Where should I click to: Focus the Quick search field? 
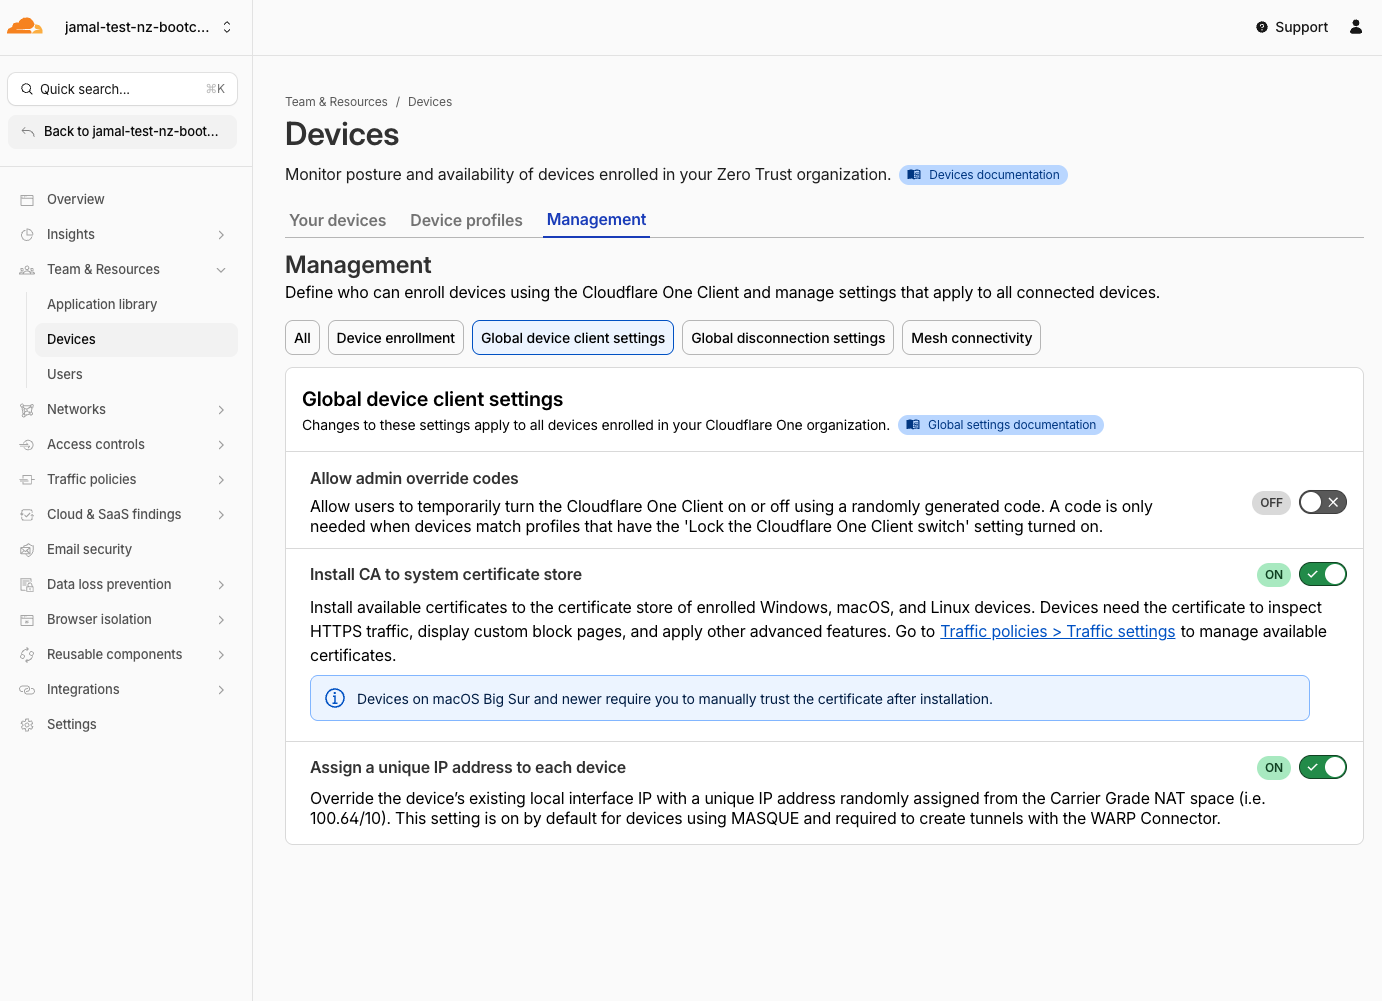pyautogui.click(x=122, y=89)
